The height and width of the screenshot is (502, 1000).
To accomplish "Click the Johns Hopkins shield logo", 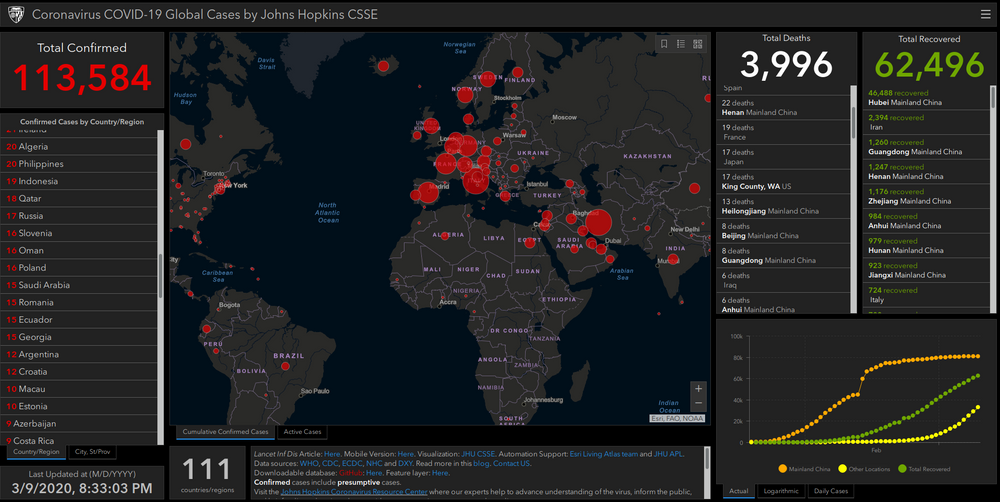I will (x=13, y=15).
